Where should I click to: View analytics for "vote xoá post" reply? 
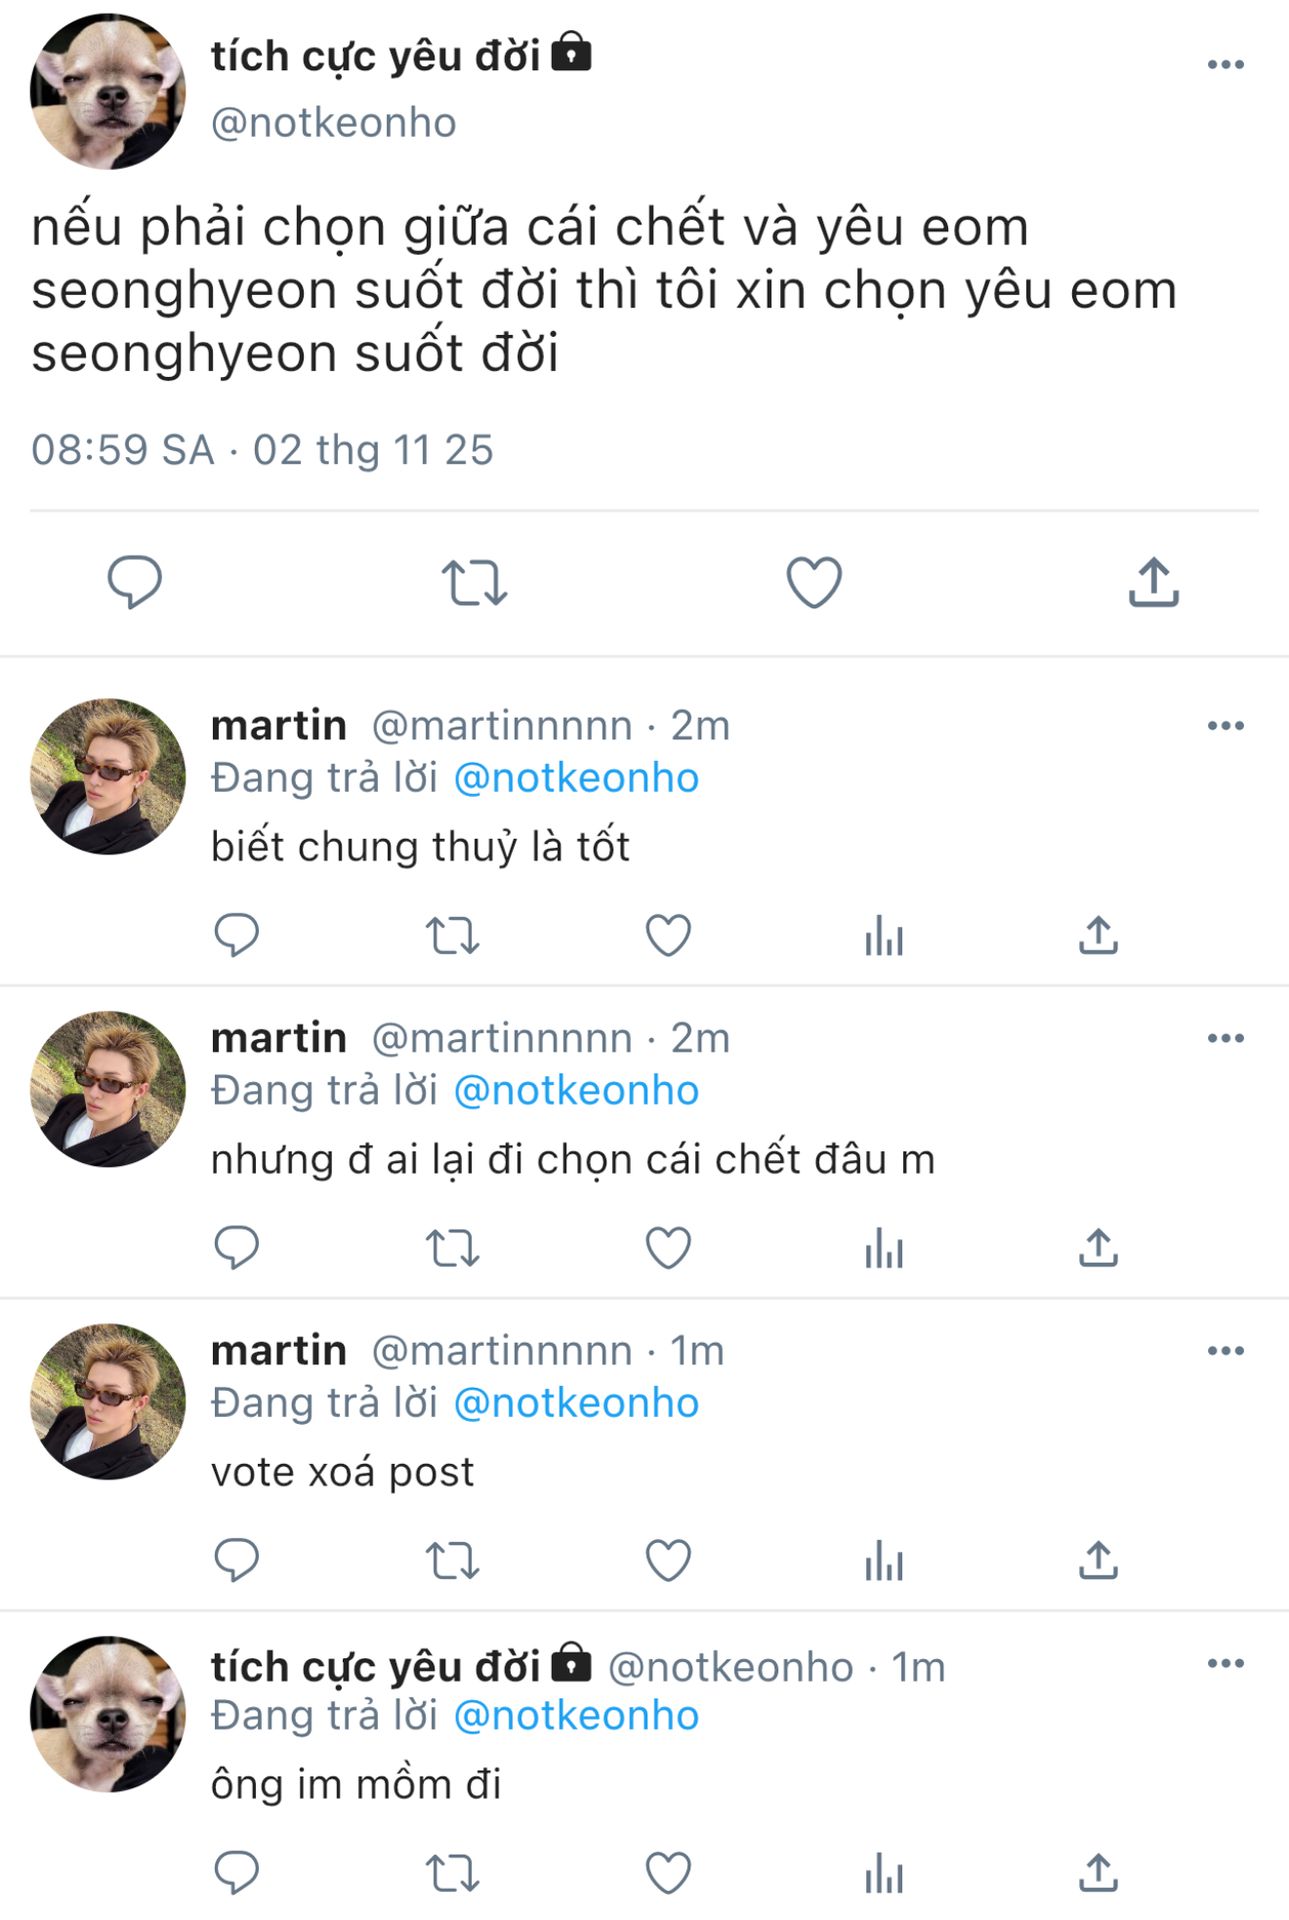pos(884,1561)
